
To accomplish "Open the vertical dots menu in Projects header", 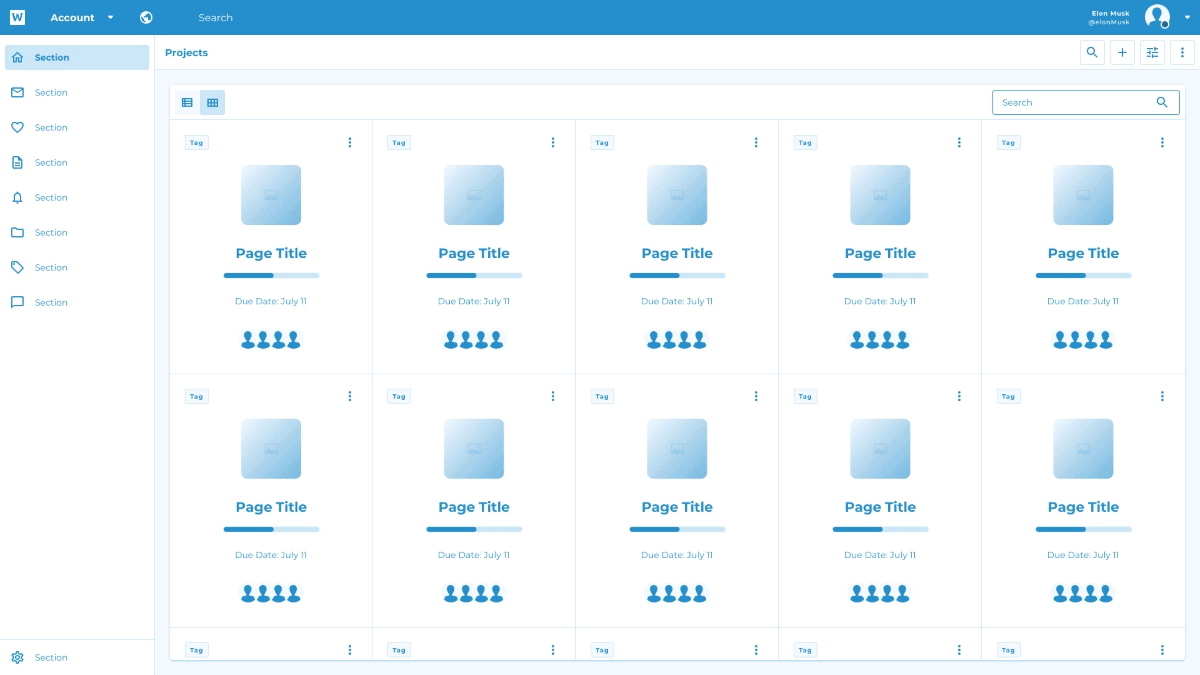I will [x=1182, y=53].
